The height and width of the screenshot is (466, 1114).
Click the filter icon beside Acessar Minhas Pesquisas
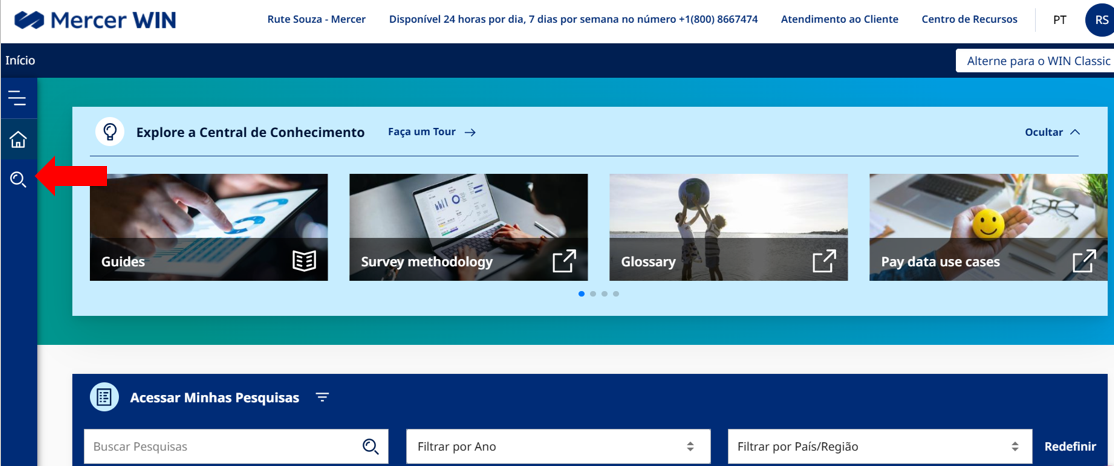coord(322,398)
